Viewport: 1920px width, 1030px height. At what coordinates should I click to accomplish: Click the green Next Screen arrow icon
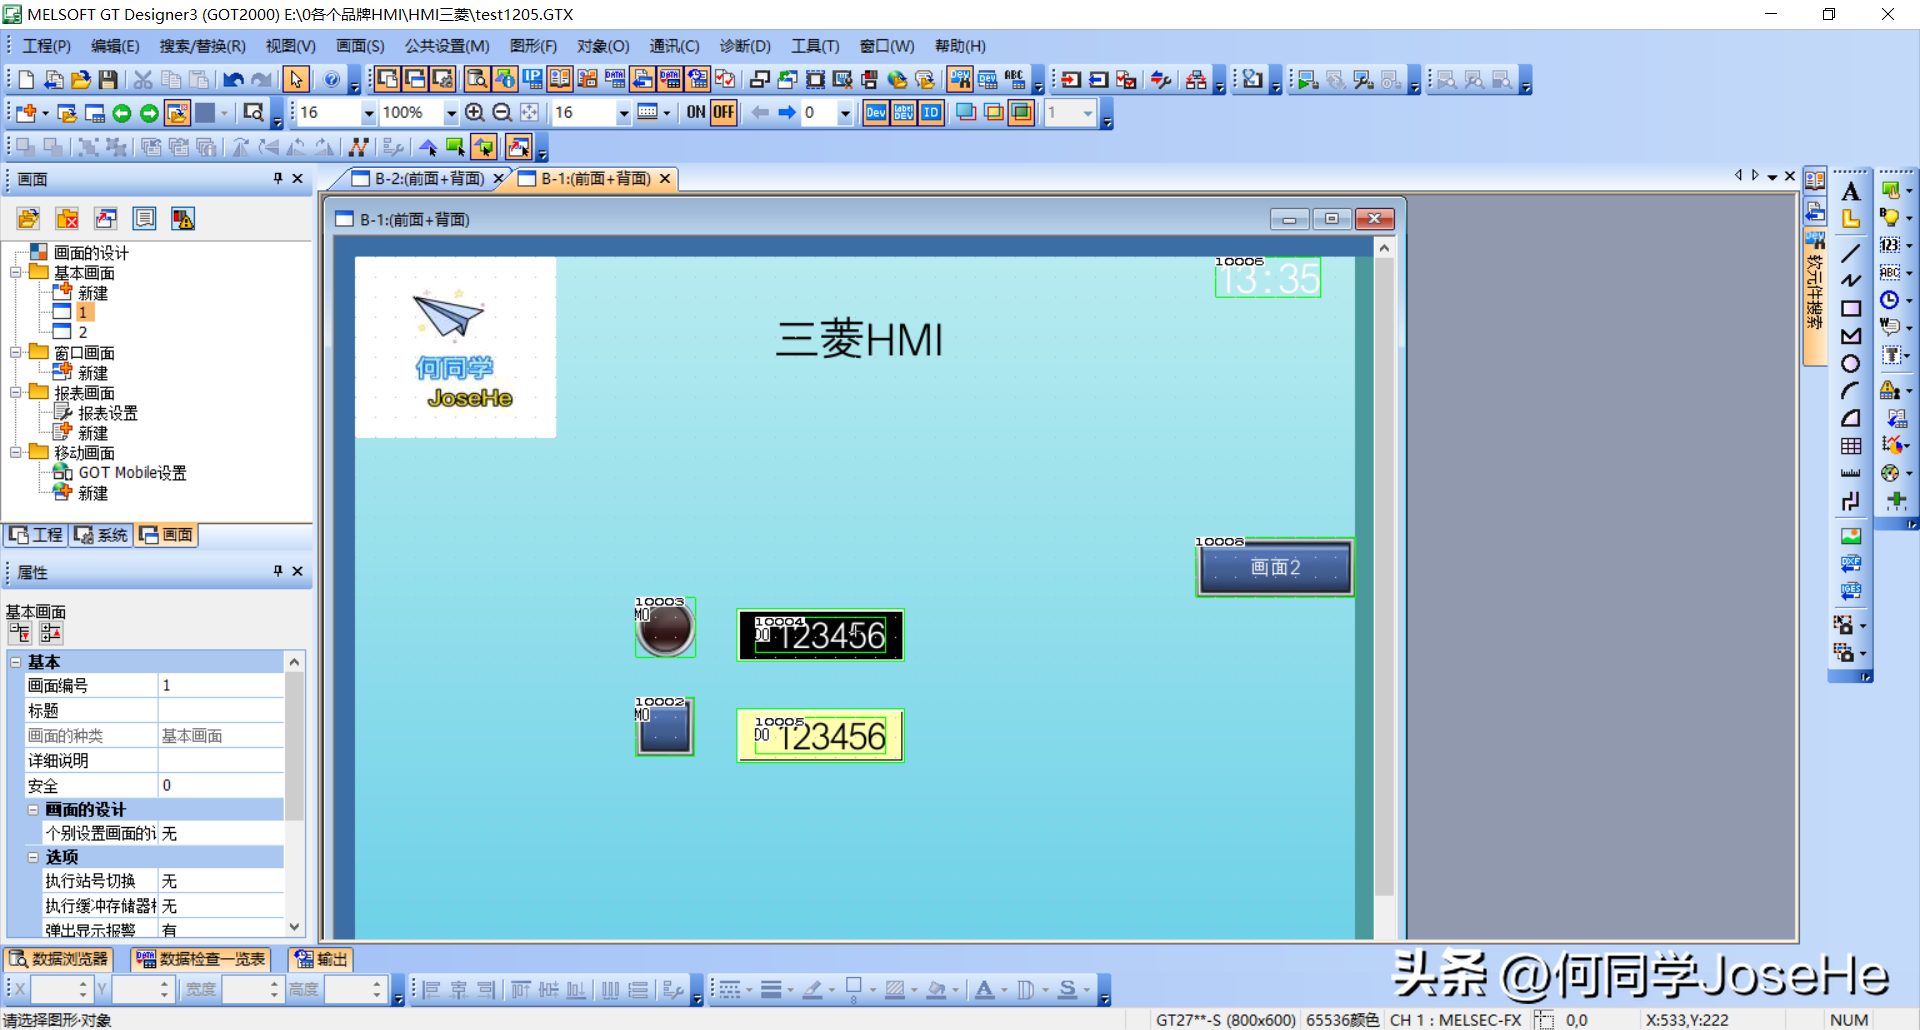(149, 113)
